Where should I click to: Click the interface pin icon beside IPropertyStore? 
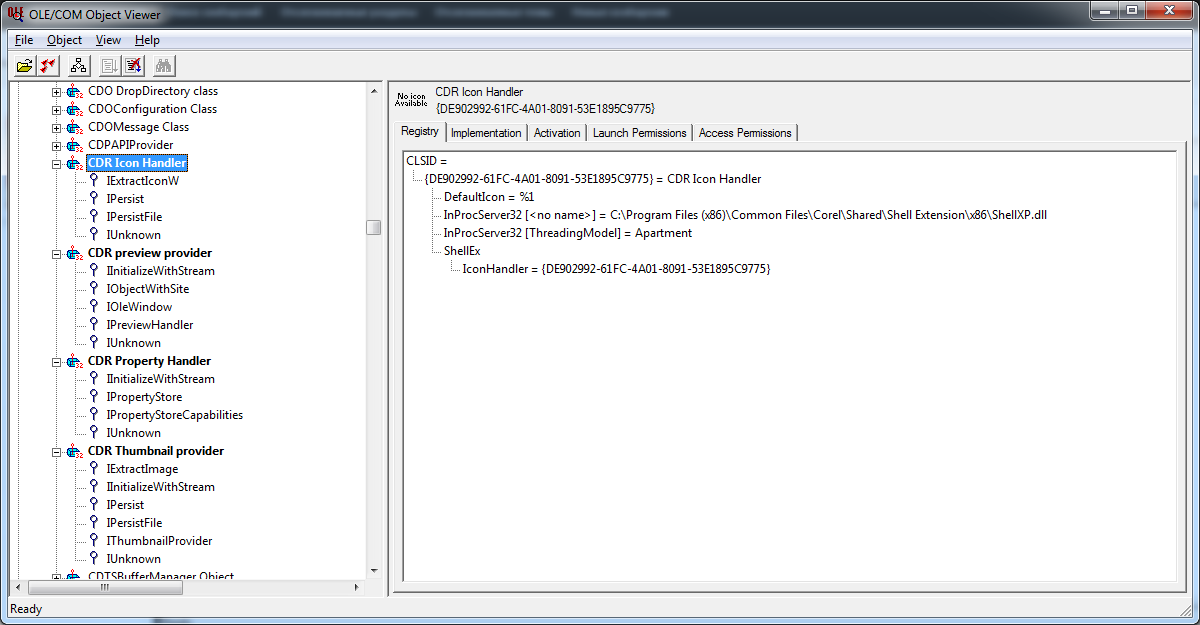point(94,397)
